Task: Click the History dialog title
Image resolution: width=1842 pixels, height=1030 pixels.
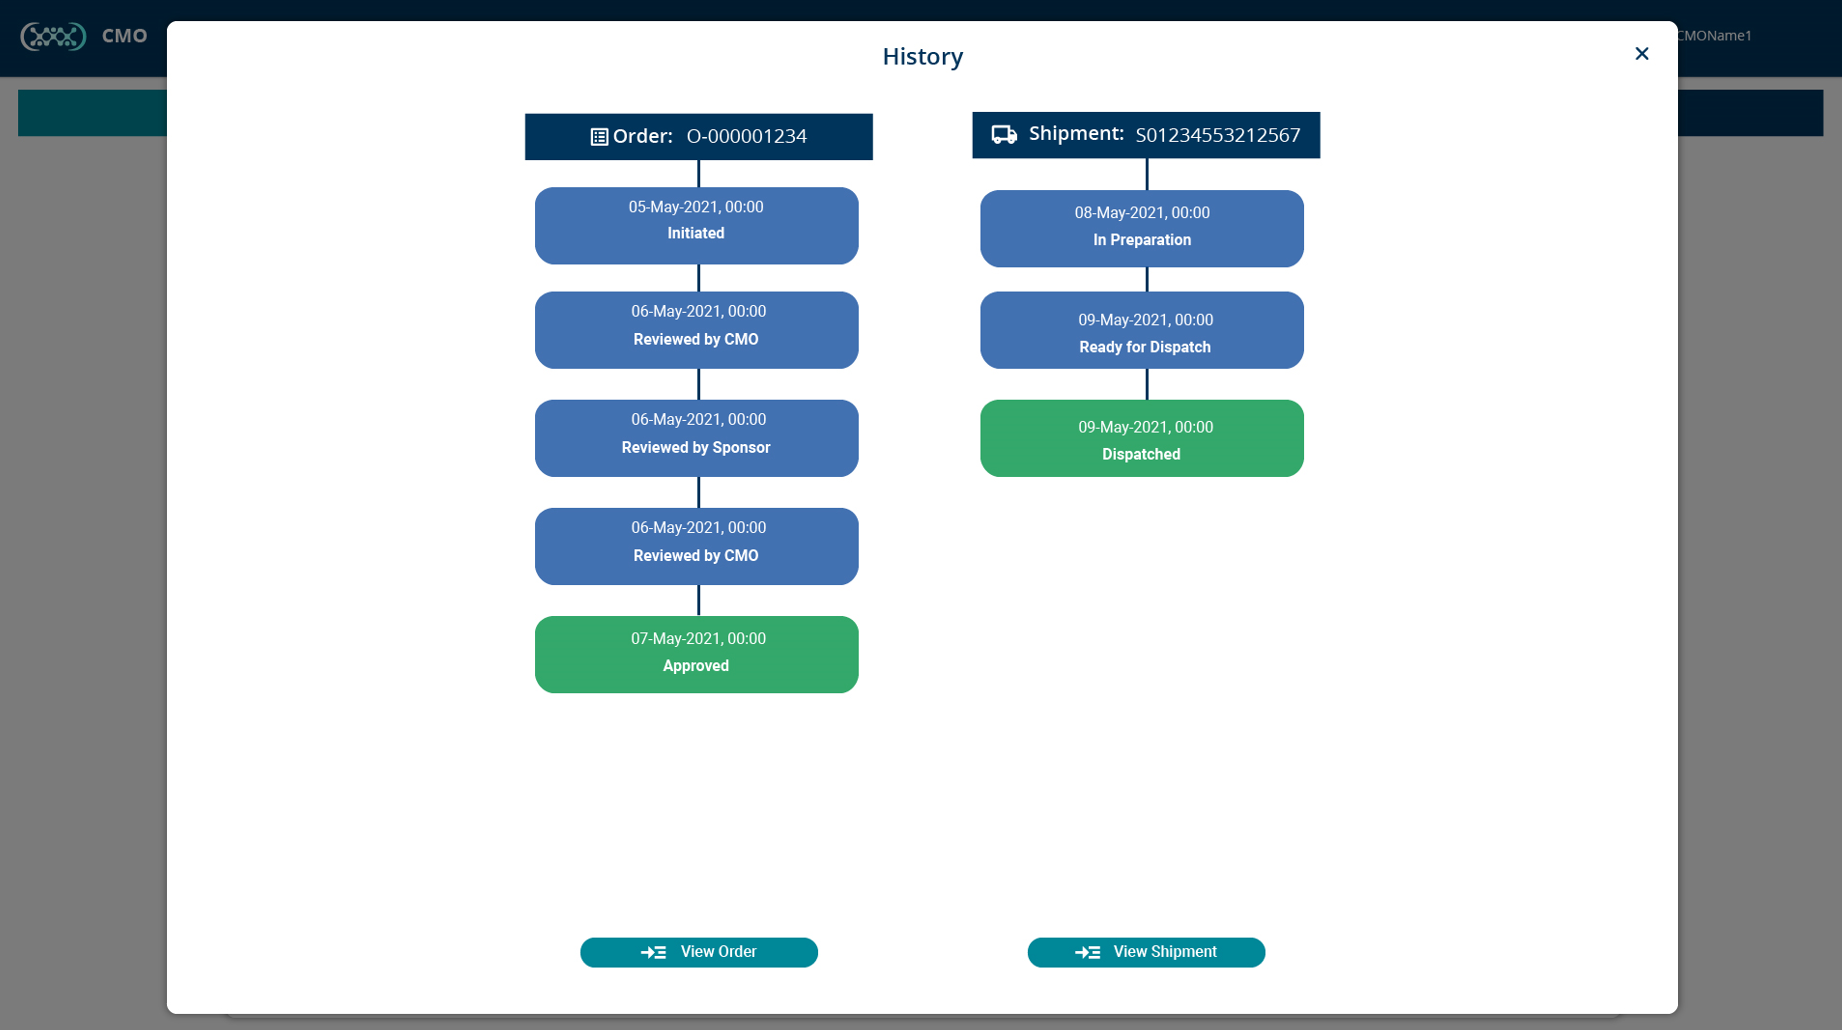Action: (922, 56)
